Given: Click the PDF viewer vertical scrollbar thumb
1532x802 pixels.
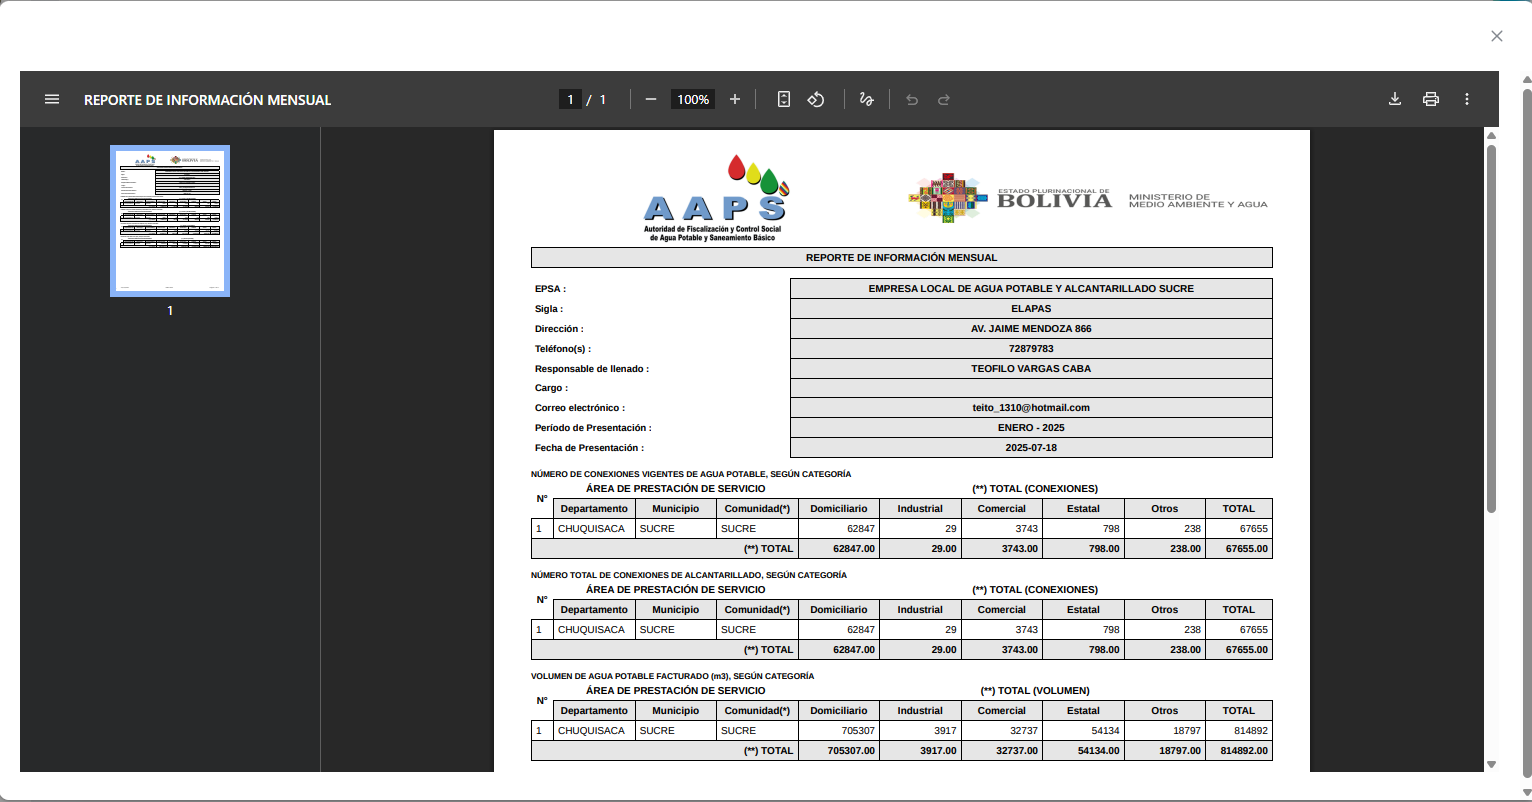Looking at the screenshot, I should [x=1491, y=330].
